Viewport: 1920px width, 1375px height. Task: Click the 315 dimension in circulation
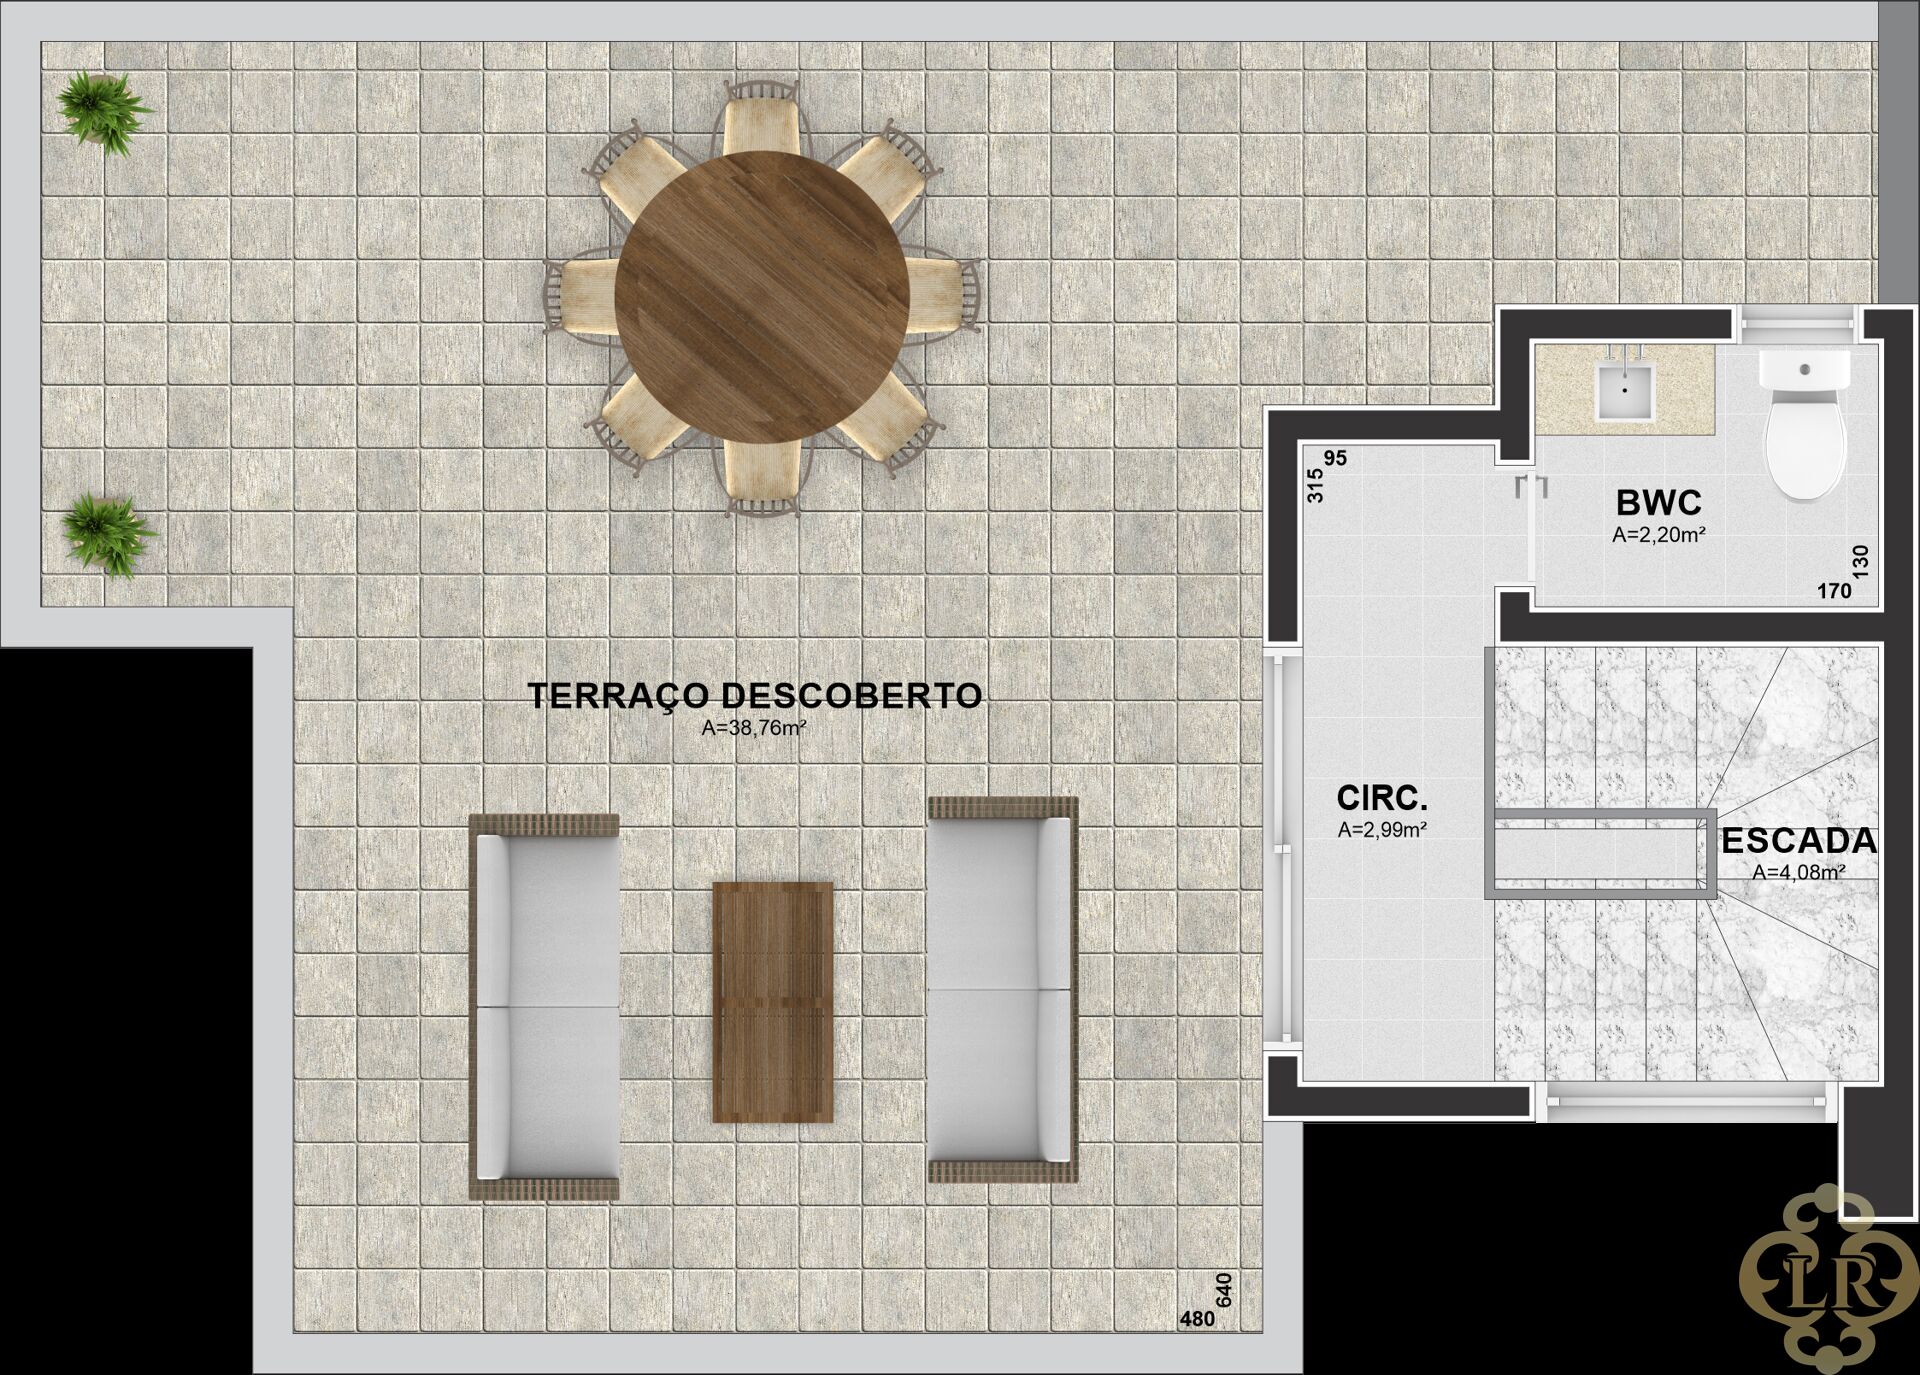(x=1315, y=485)
